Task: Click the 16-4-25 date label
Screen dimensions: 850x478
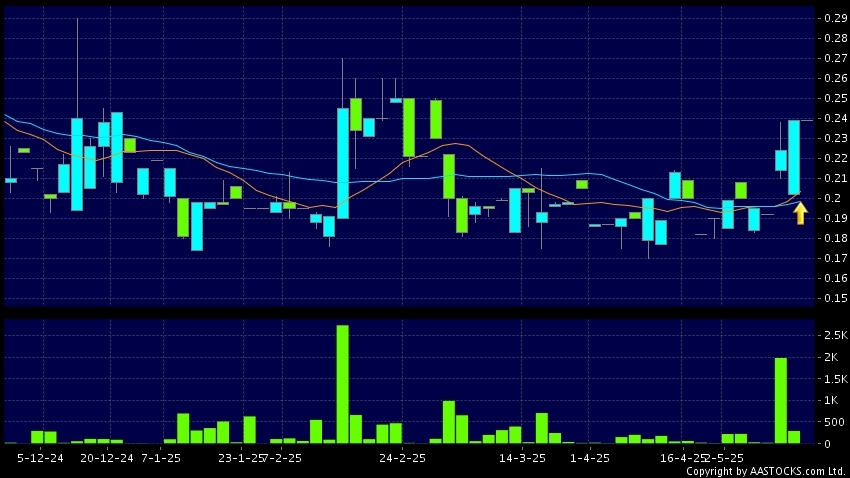Action: click(x=682, y=458)
